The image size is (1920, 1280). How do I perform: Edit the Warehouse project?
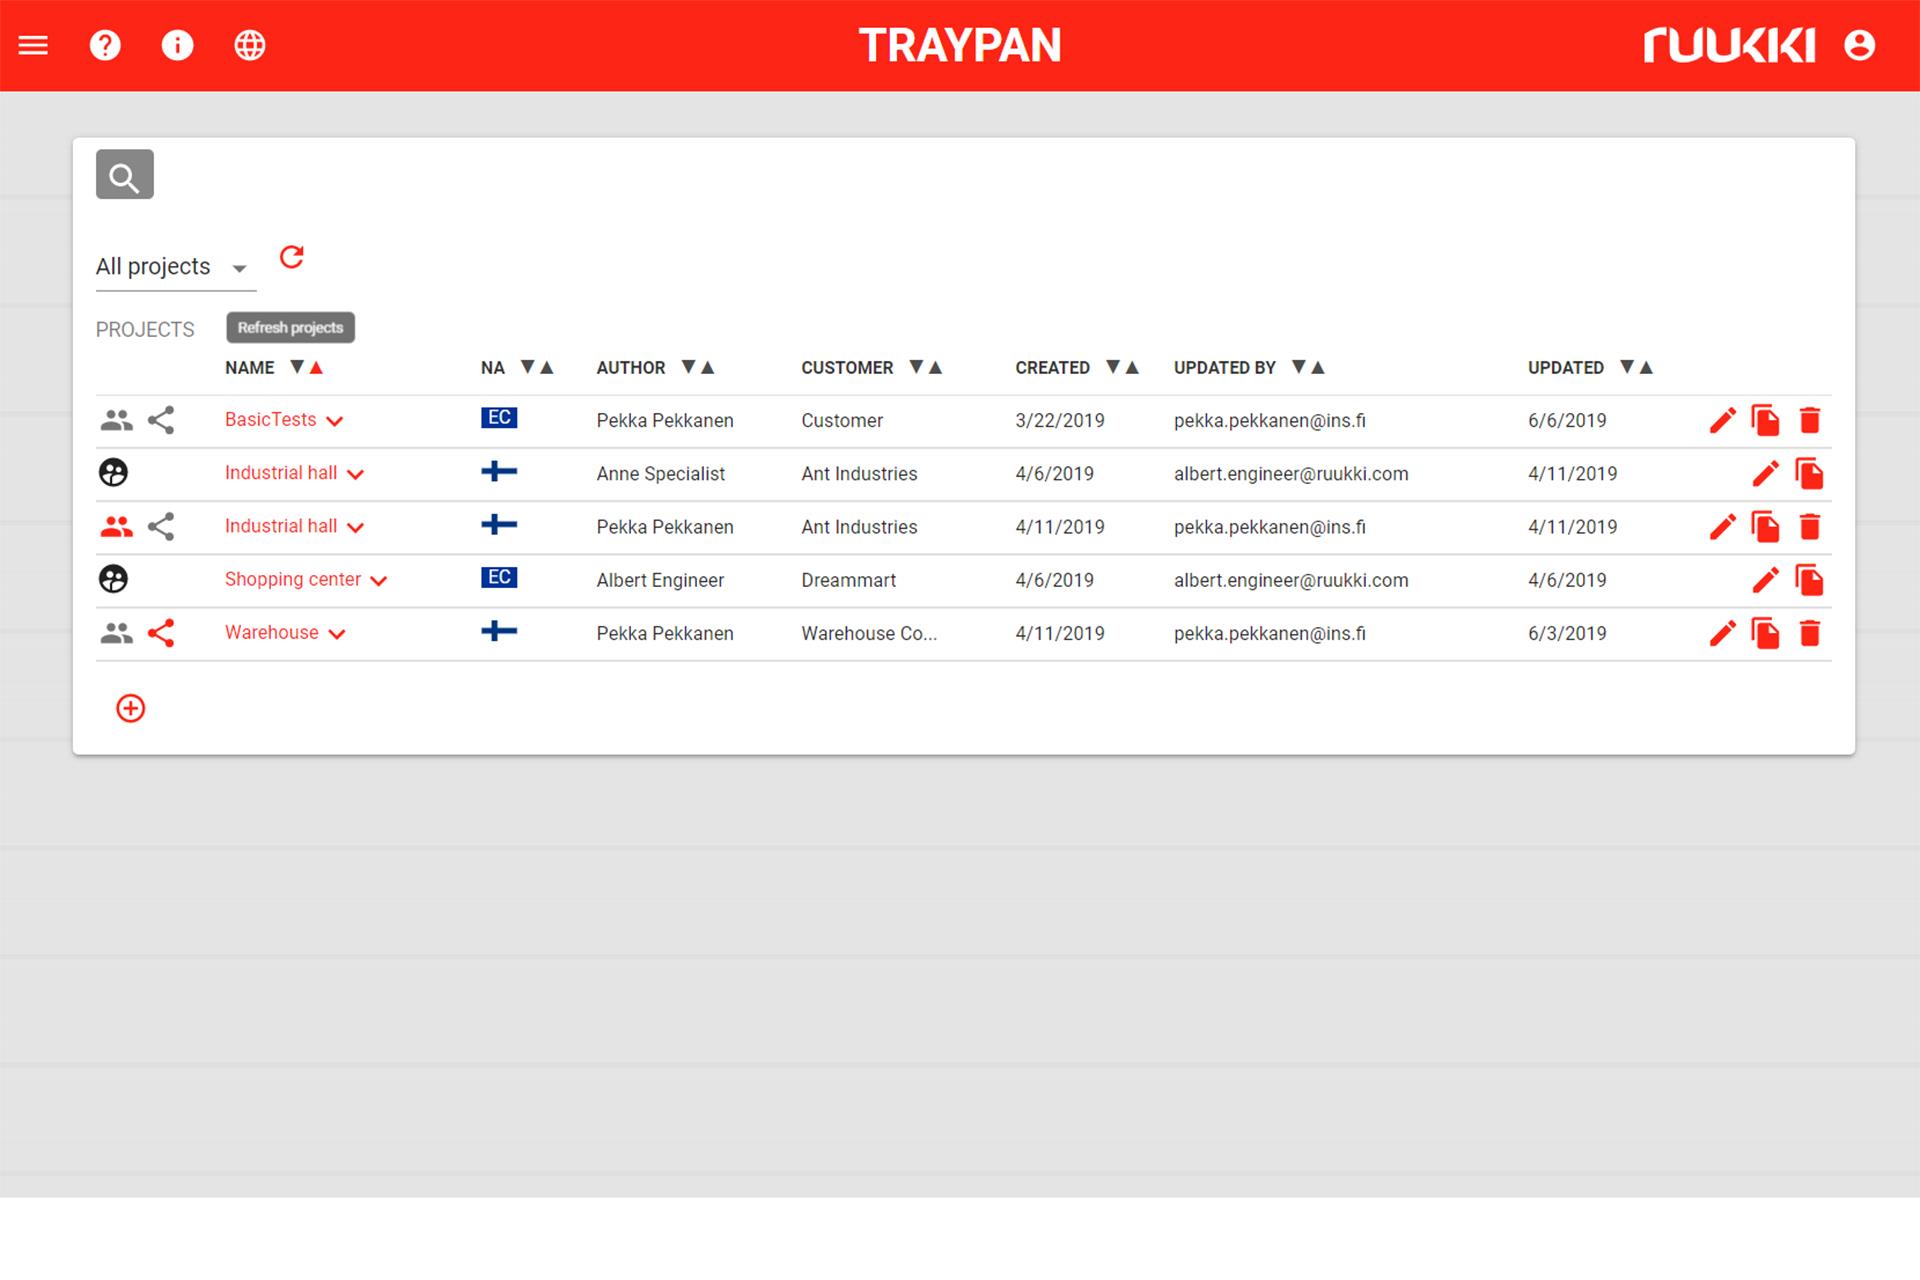[1722, 633]
